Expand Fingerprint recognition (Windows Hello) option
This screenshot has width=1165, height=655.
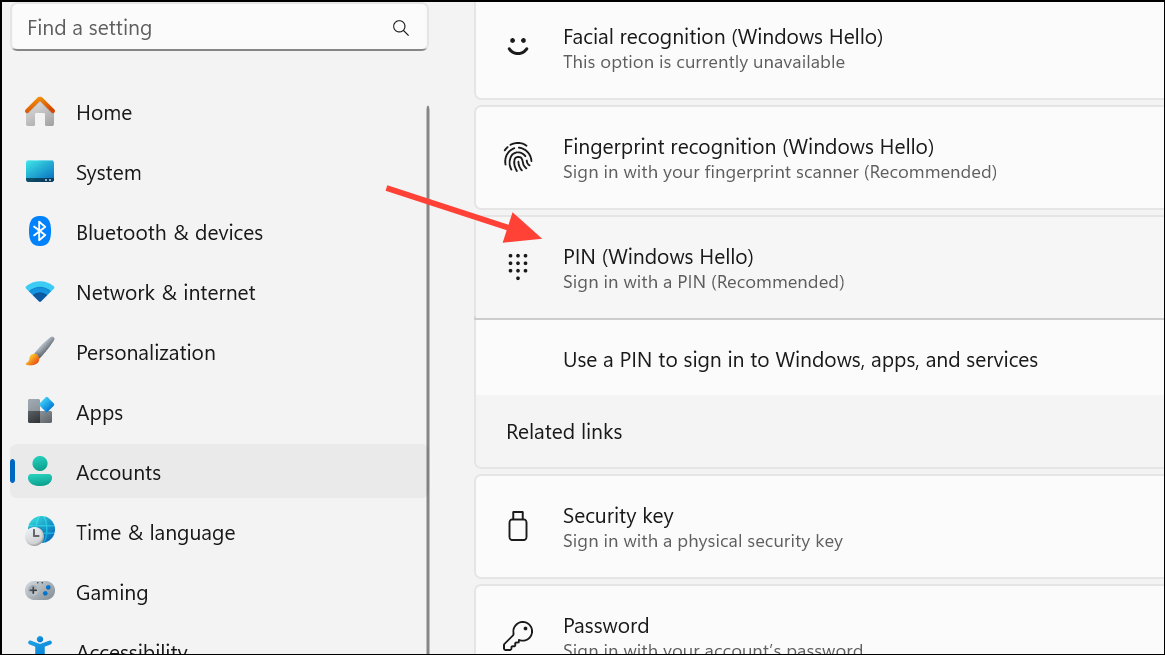point(820,159)
